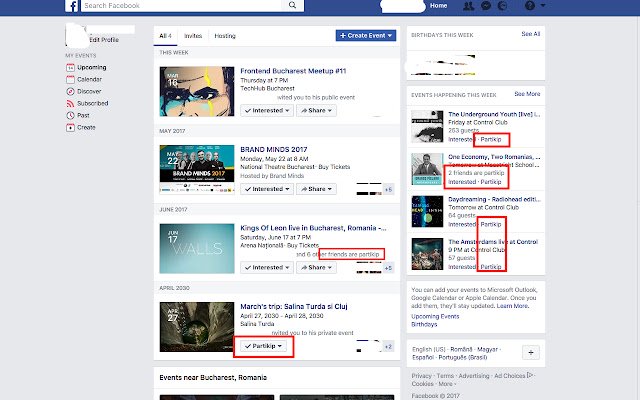This screenshot has width=640, height=400.
Task: Open Frontend Bucharest Meetup #11 event title
Action: pyautogui.click(x=293, y=71)
